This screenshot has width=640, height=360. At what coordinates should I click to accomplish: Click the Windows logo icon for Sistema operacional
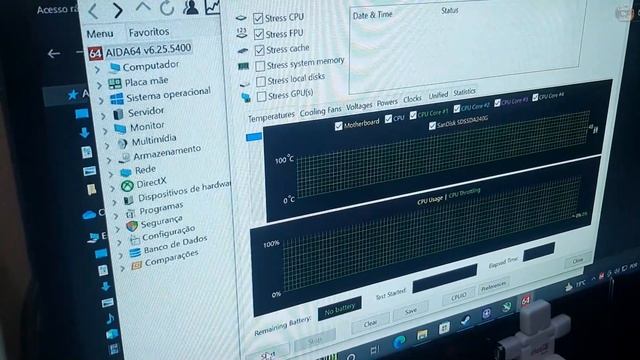click(117, 99)
